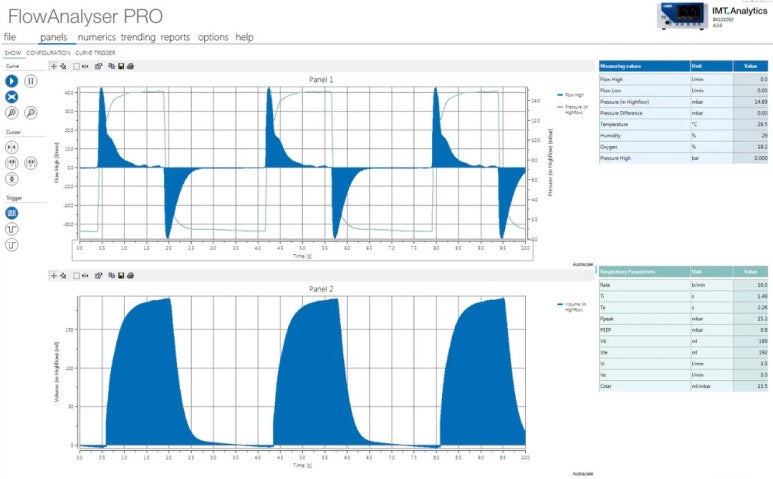Print Panel 2 chart
The height and width of the screenshot is (479, 773).
tap(130, 275)
